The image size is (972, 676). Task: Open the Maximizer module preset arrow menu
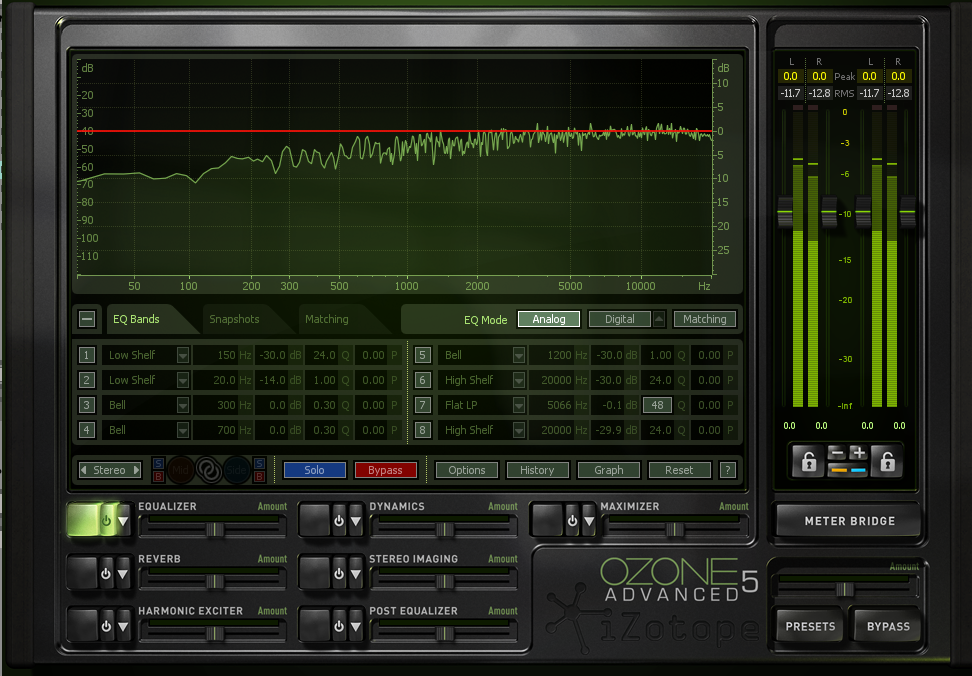coord(589,521)
